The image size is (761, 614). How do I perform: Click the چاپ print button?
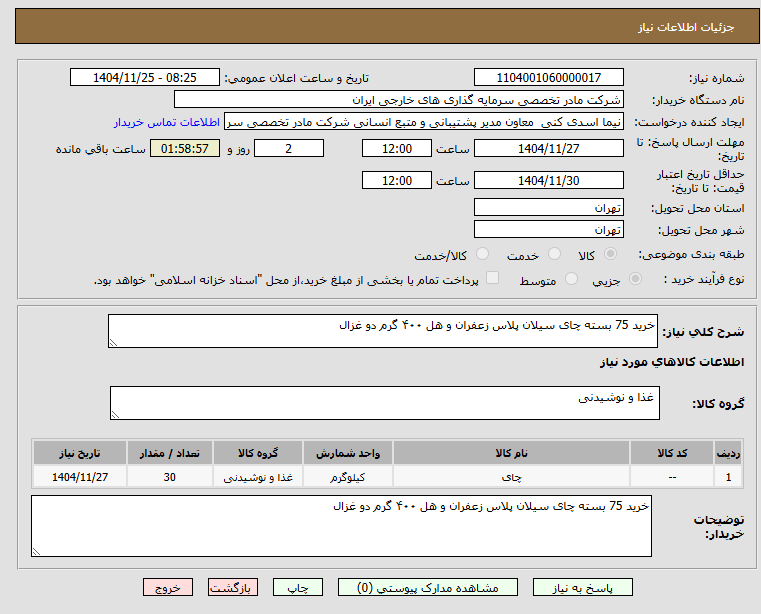click(298, 587)
